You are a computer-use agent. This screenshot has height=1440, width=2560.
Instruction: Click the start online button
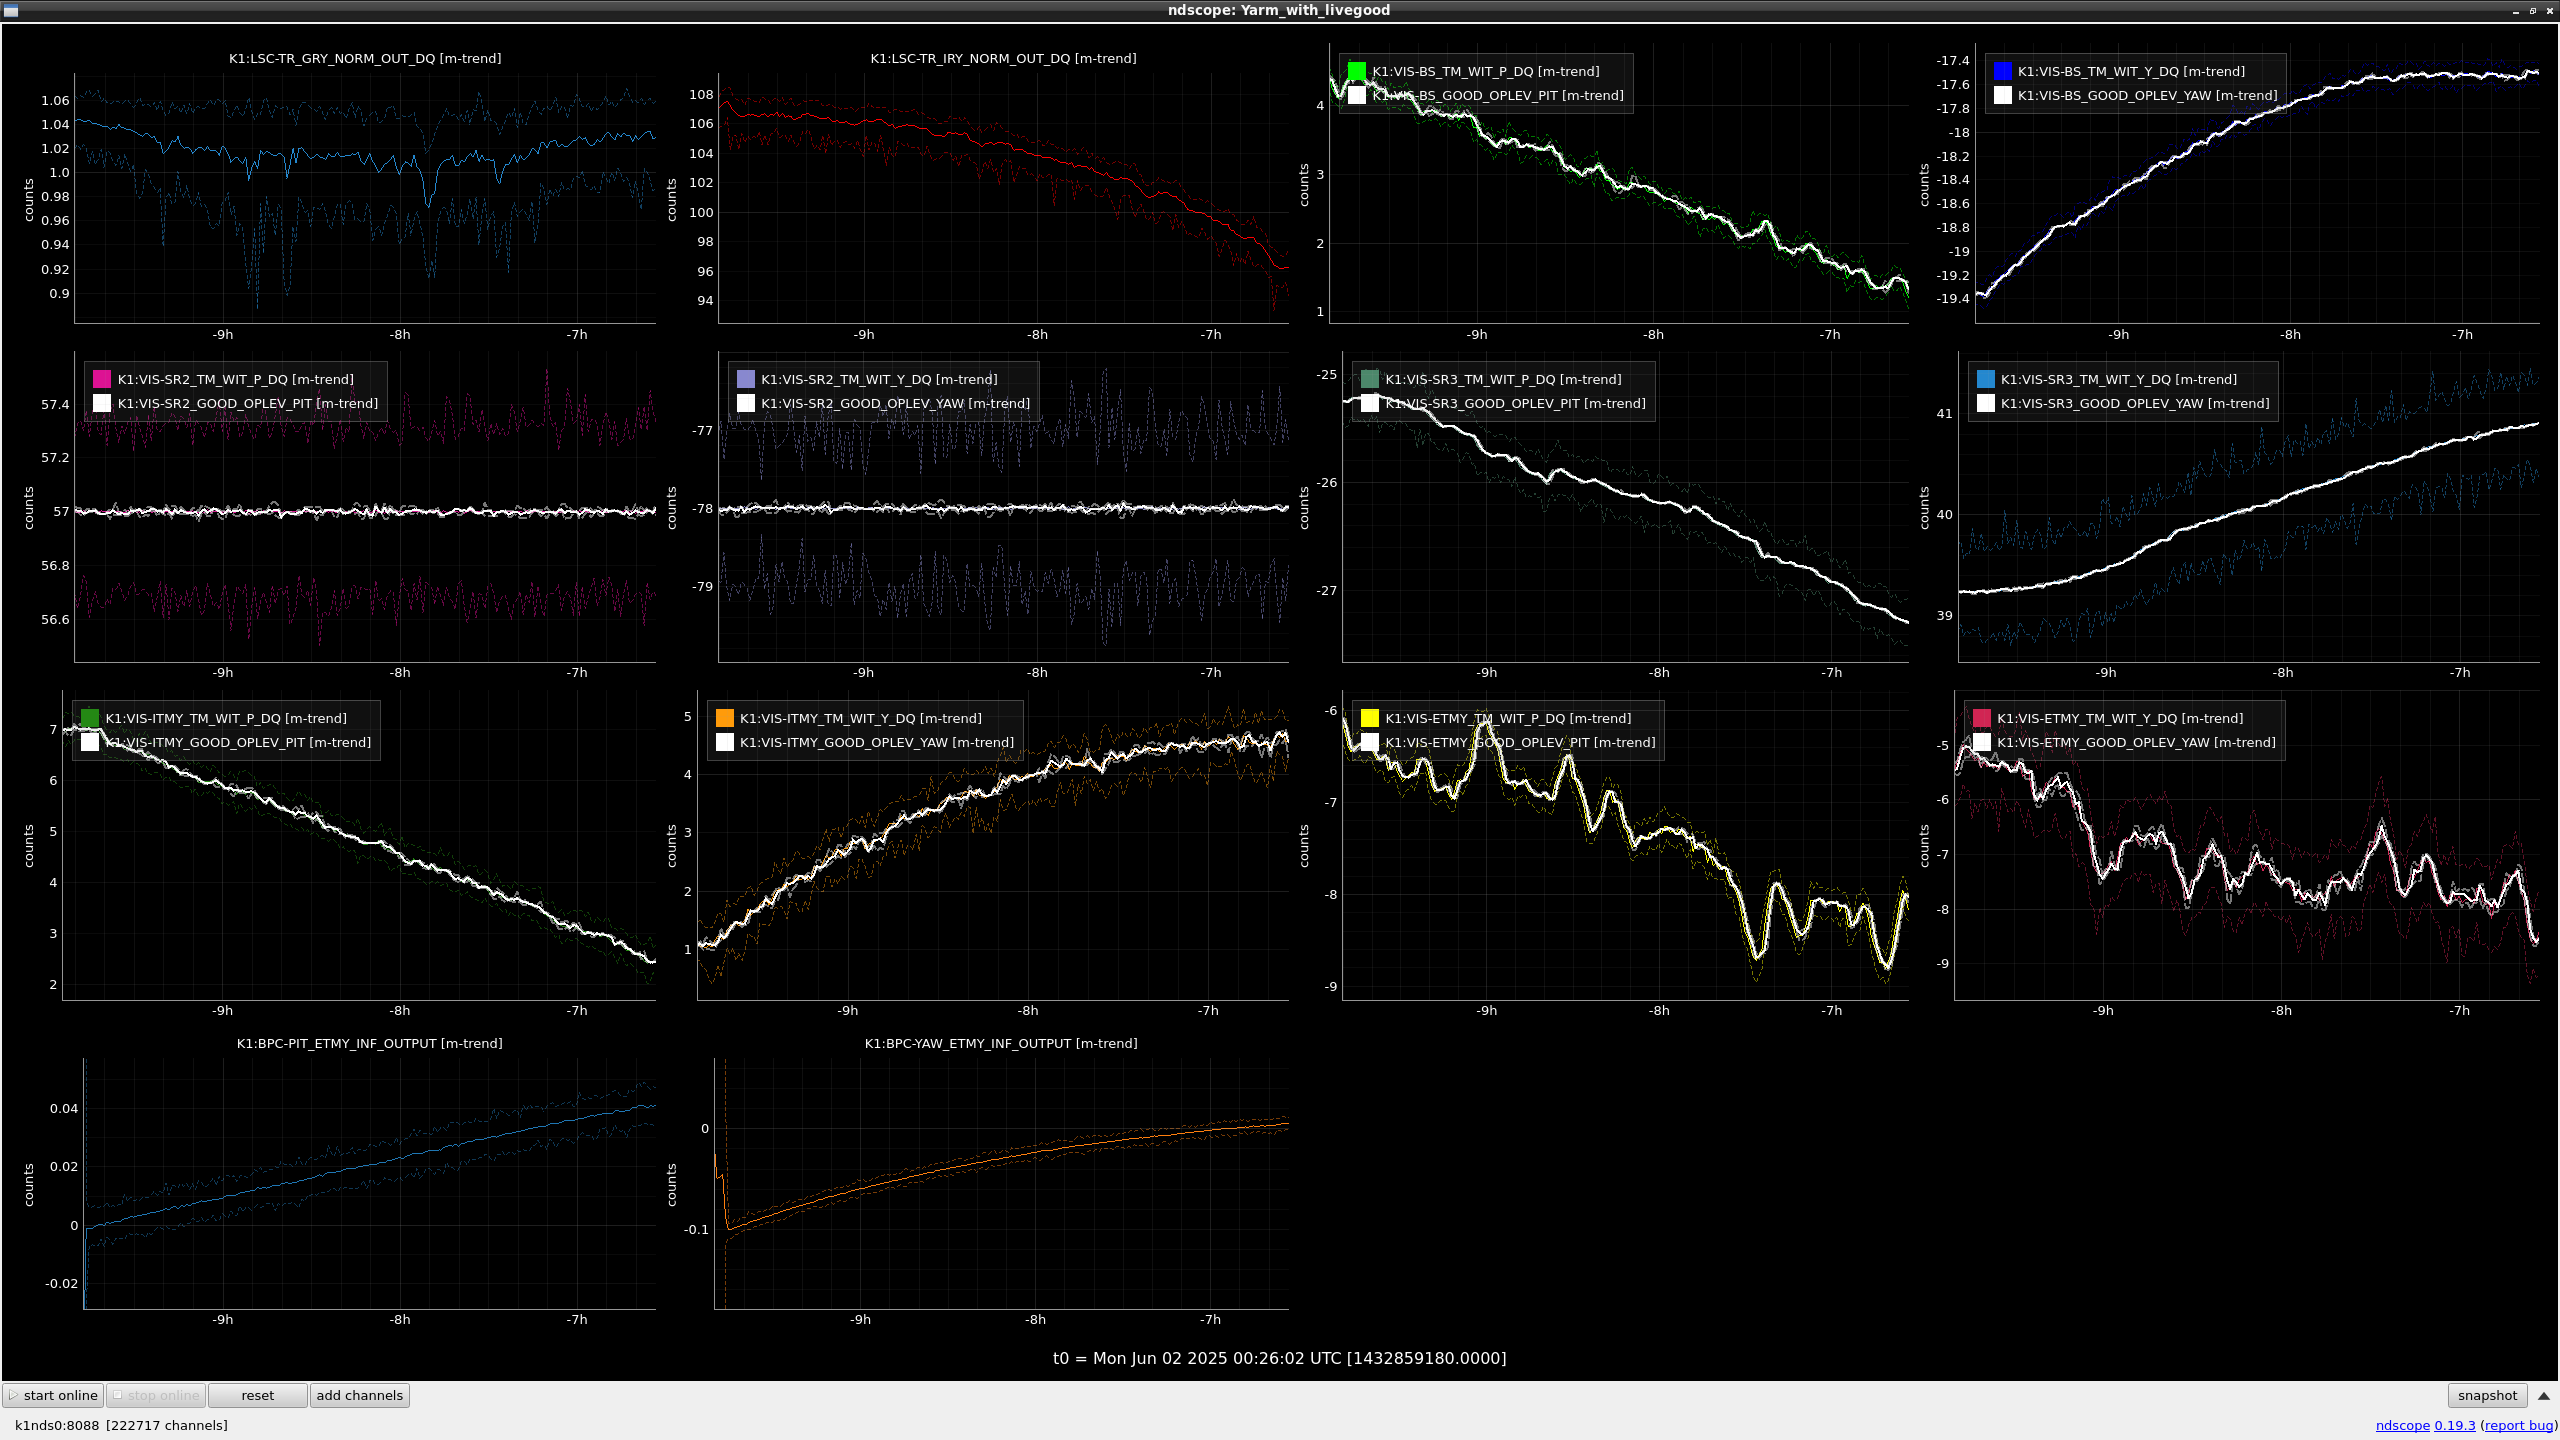(x=53, y=1395)
